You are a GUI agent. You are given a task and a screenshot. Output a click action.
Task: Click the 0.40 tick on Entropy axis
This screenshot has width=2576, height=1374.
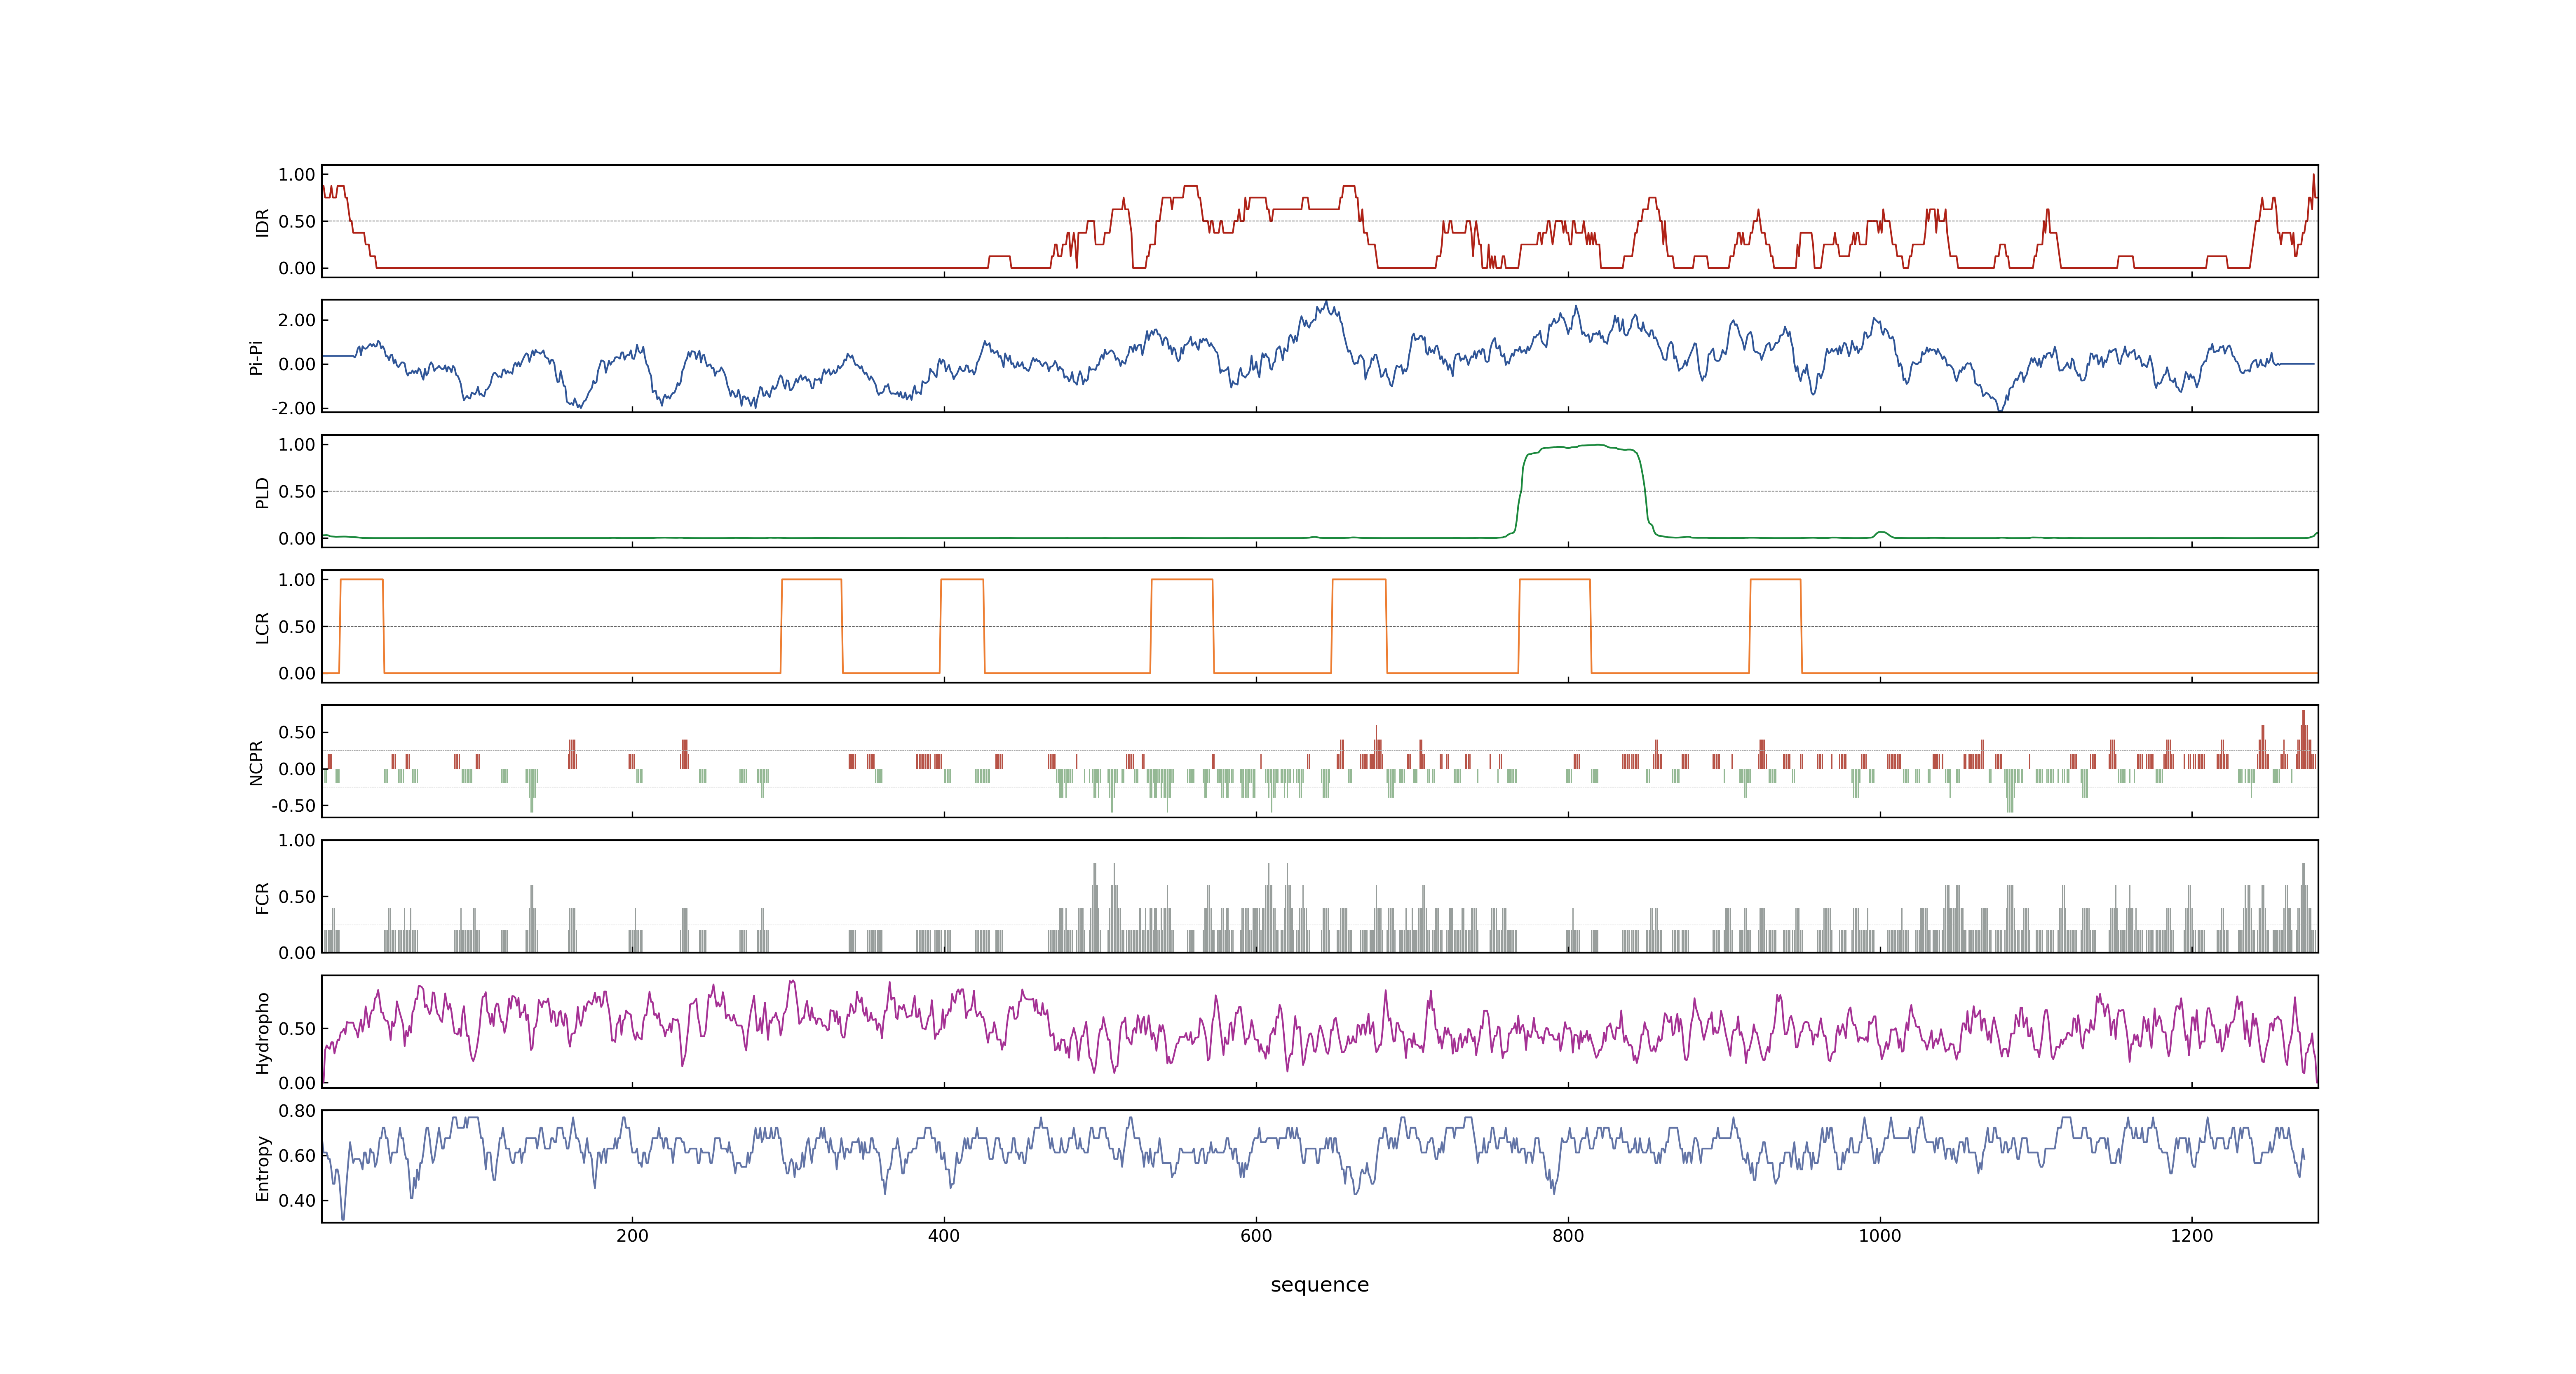(297, 1200)
